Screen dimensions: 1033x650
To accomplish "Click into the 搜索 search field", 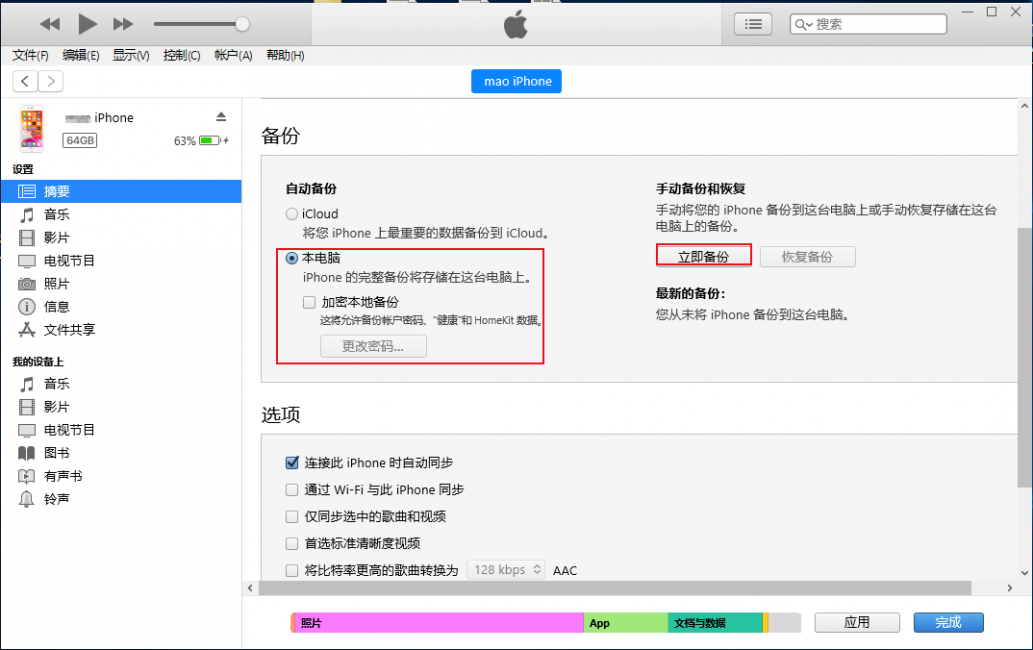I will [868, 24].
